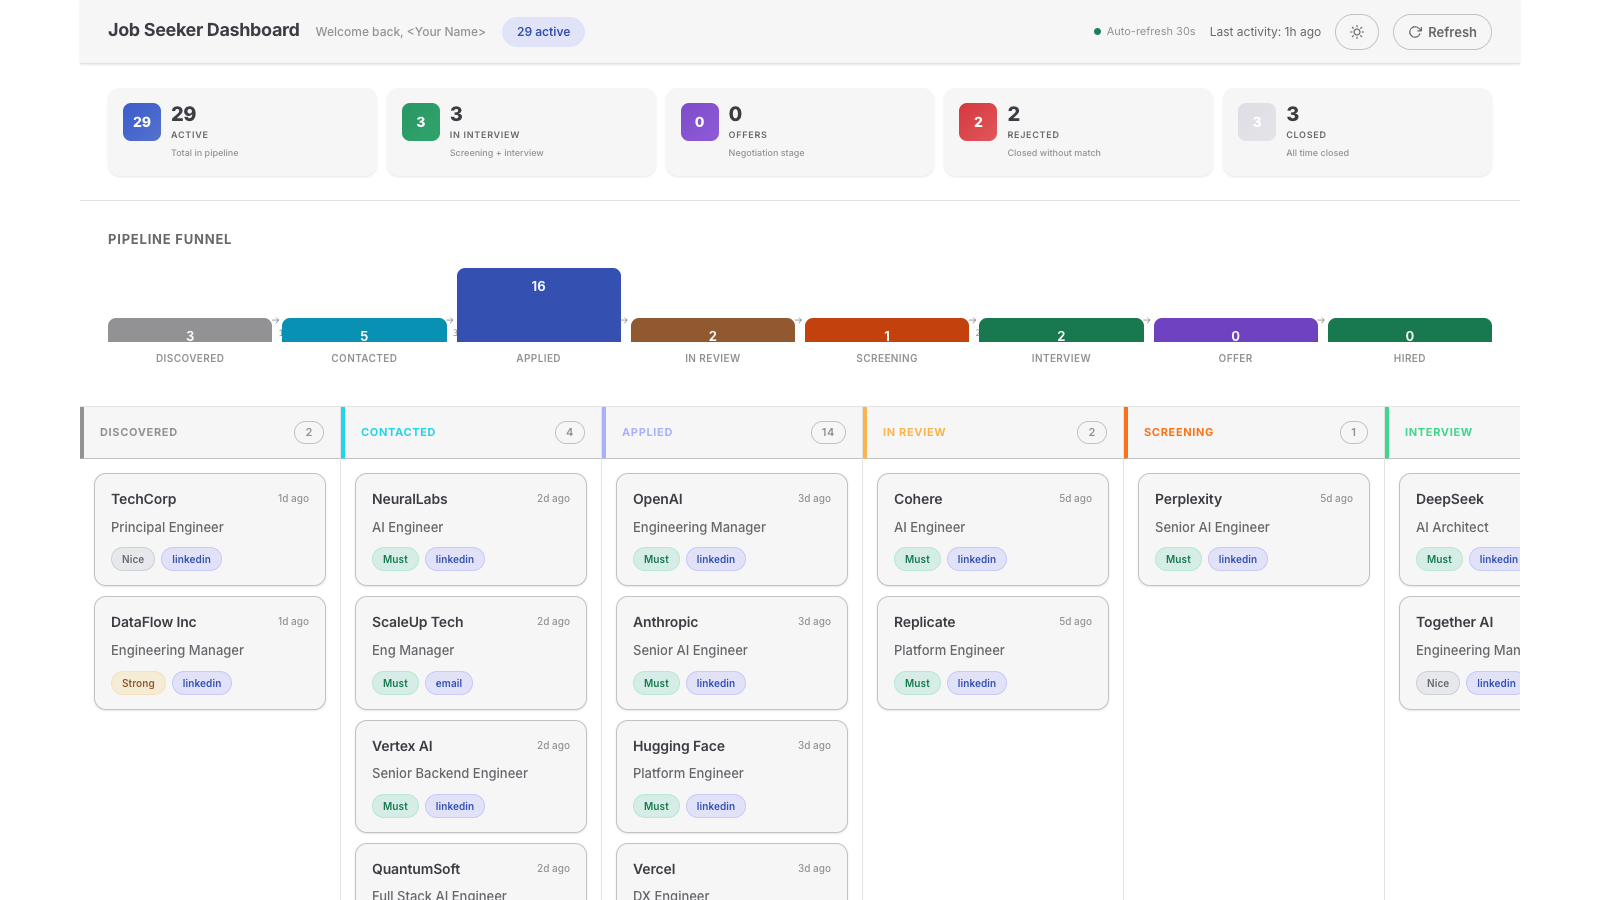Select the gray 3 Closed icon
The image size is (1600, 900).
tap(1257, 122)
